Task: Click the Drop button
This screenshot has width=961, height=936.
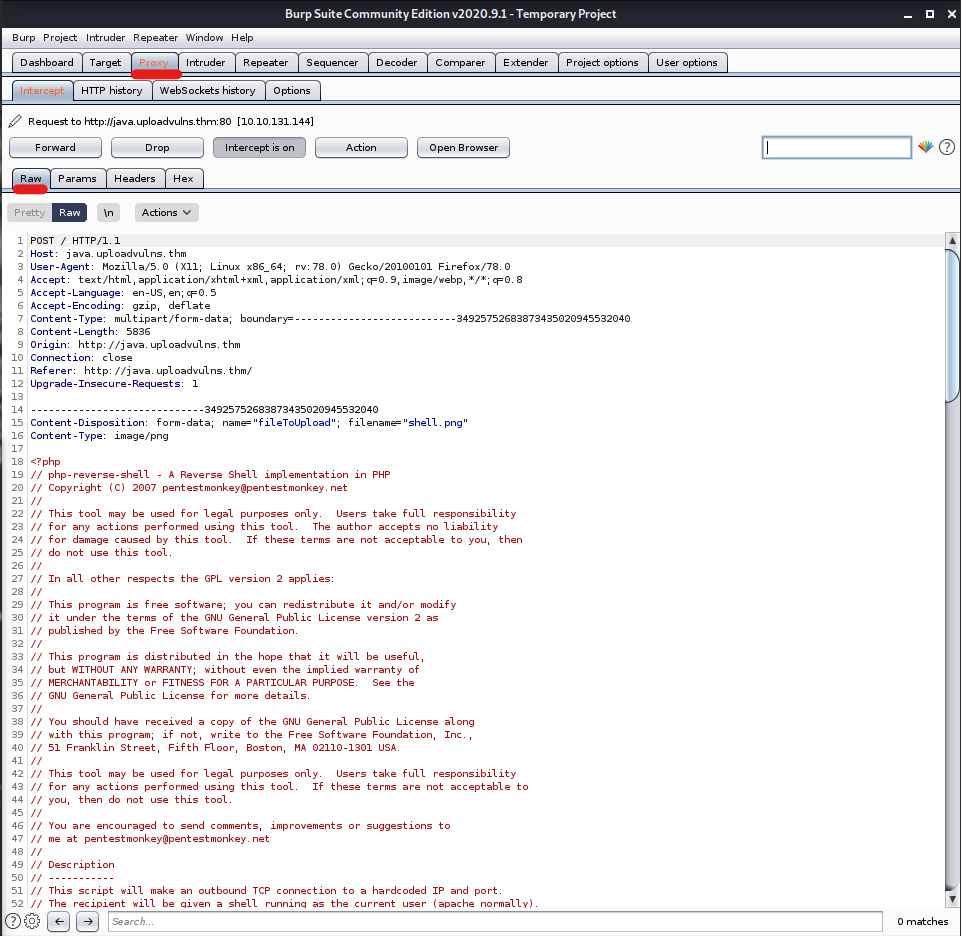Action: coord(157,148)
